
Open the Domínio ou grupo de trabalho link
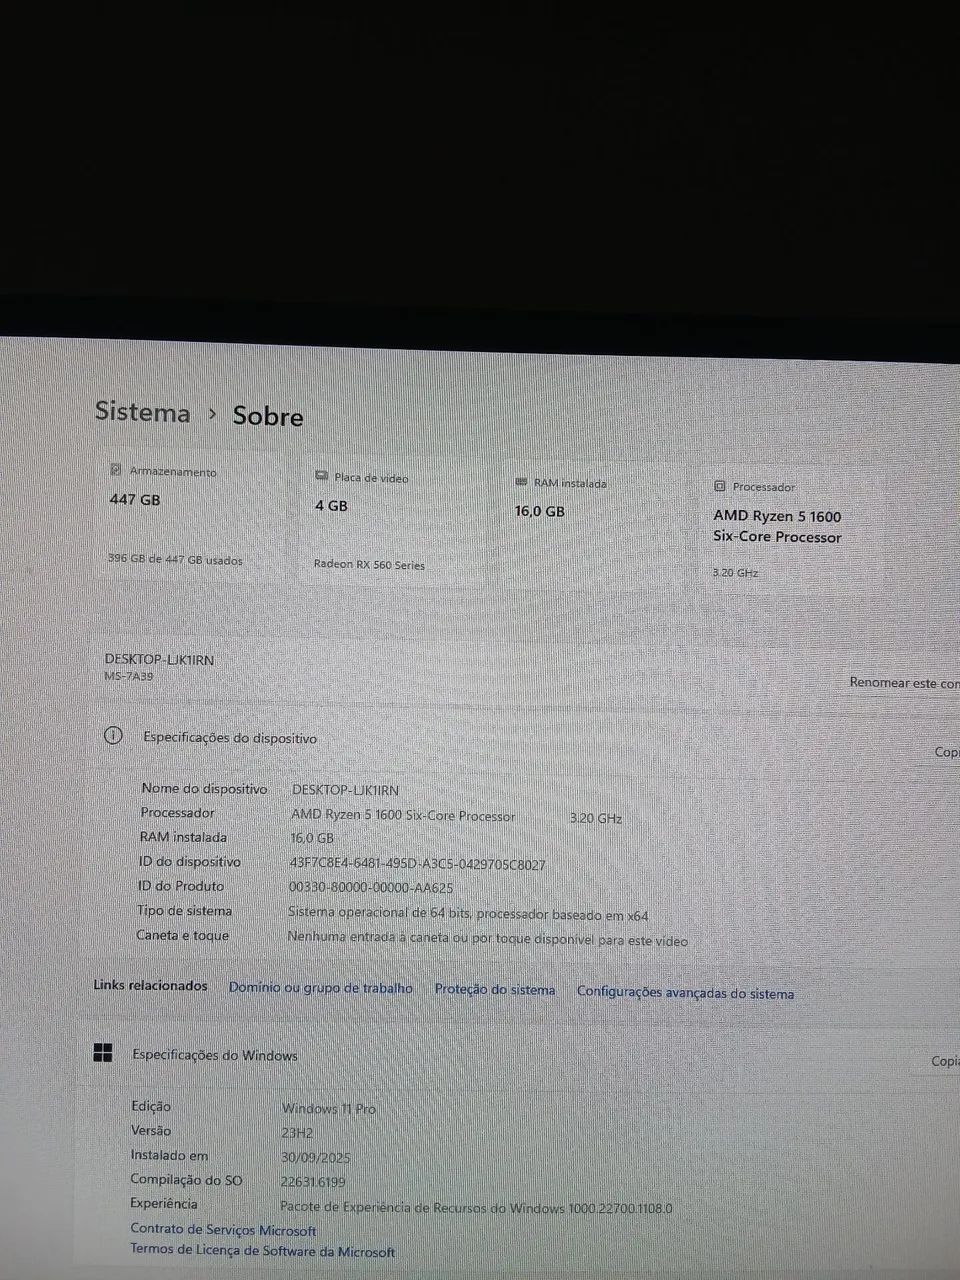point(321,988)
